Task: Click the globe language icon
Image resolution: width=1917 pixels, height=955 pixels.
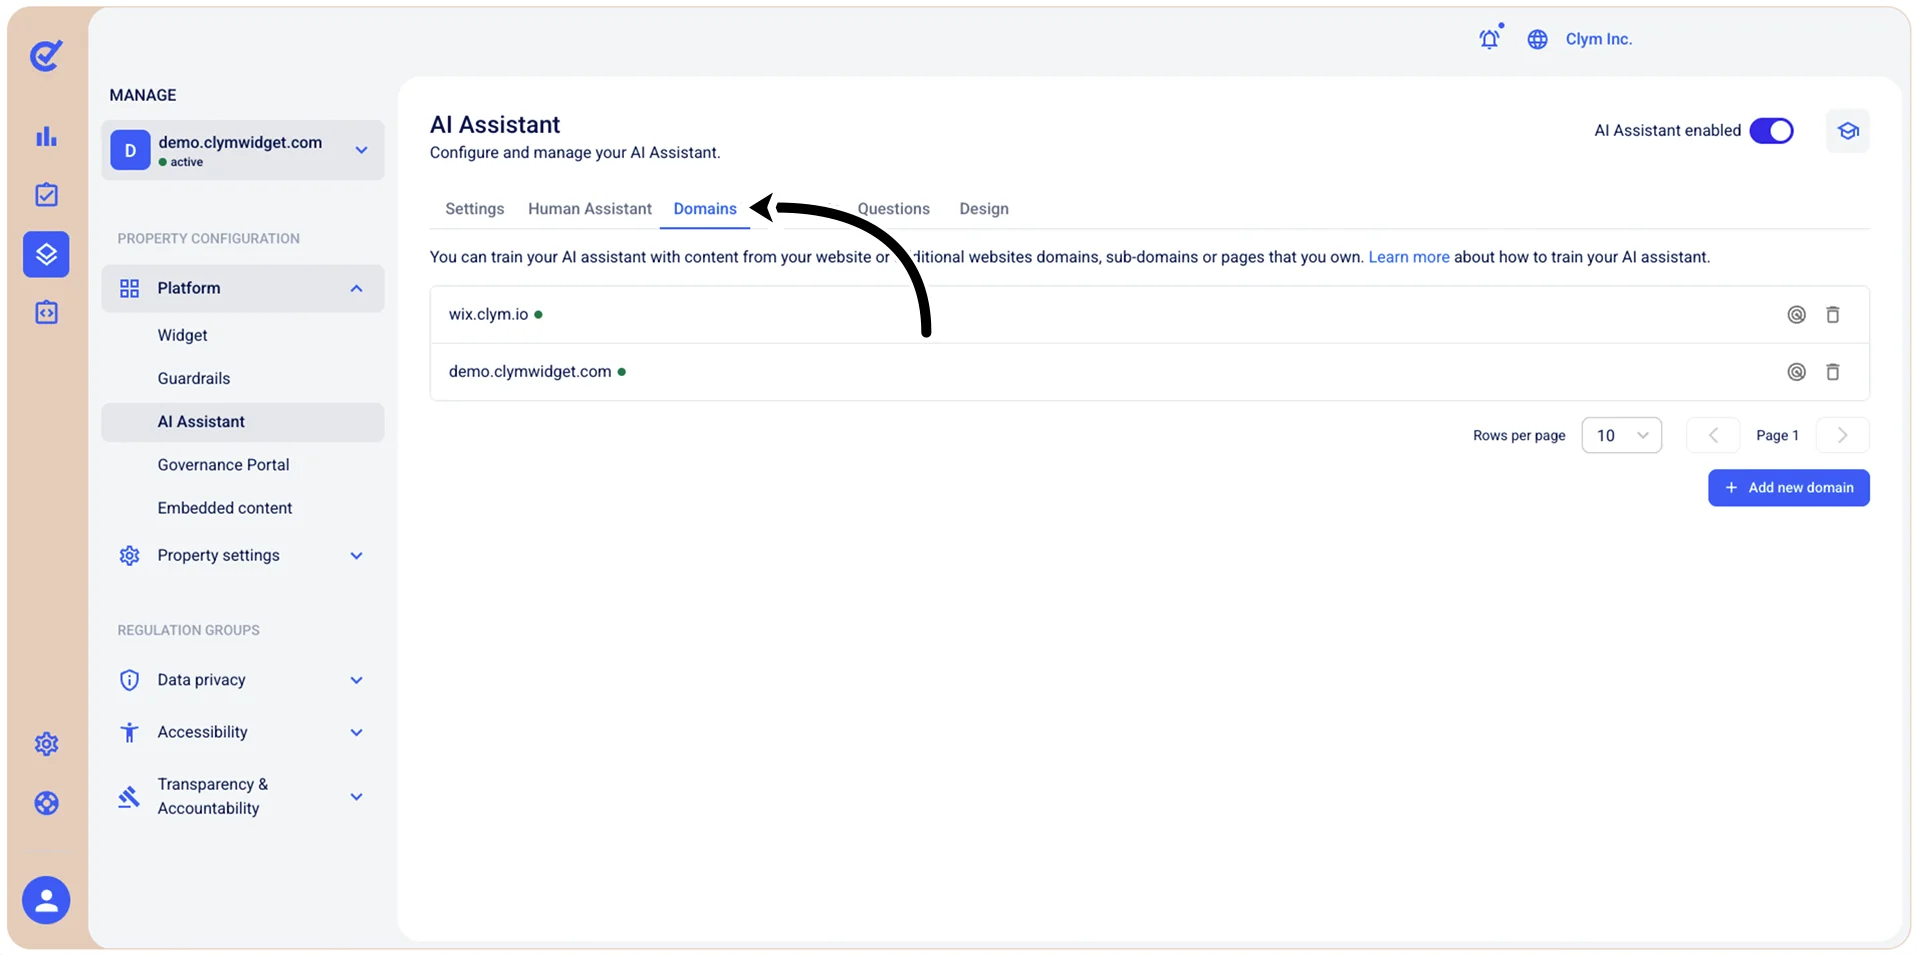Action: (x=1538, y=39)
